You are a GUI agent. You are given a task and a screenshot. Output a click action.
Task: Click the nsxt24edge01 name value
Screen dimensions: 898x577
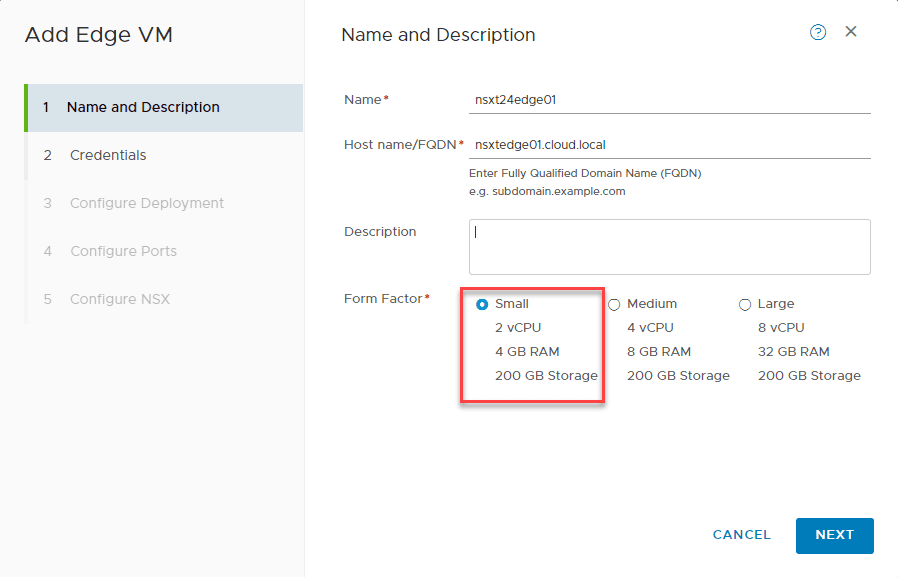[x=513, y=99]
